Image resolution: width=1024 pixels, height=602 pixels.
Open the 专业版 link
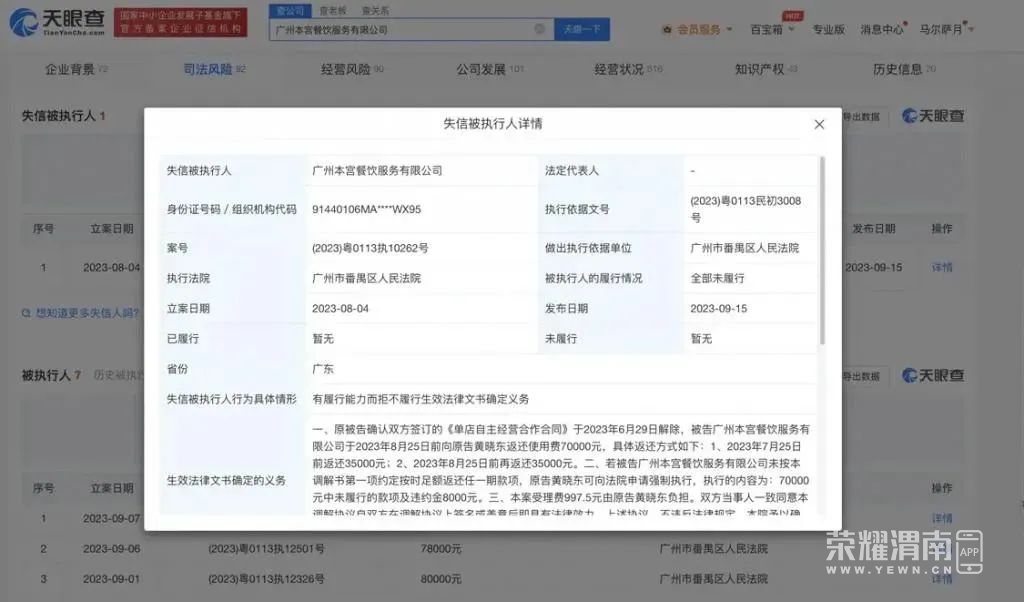pos(828,29)
